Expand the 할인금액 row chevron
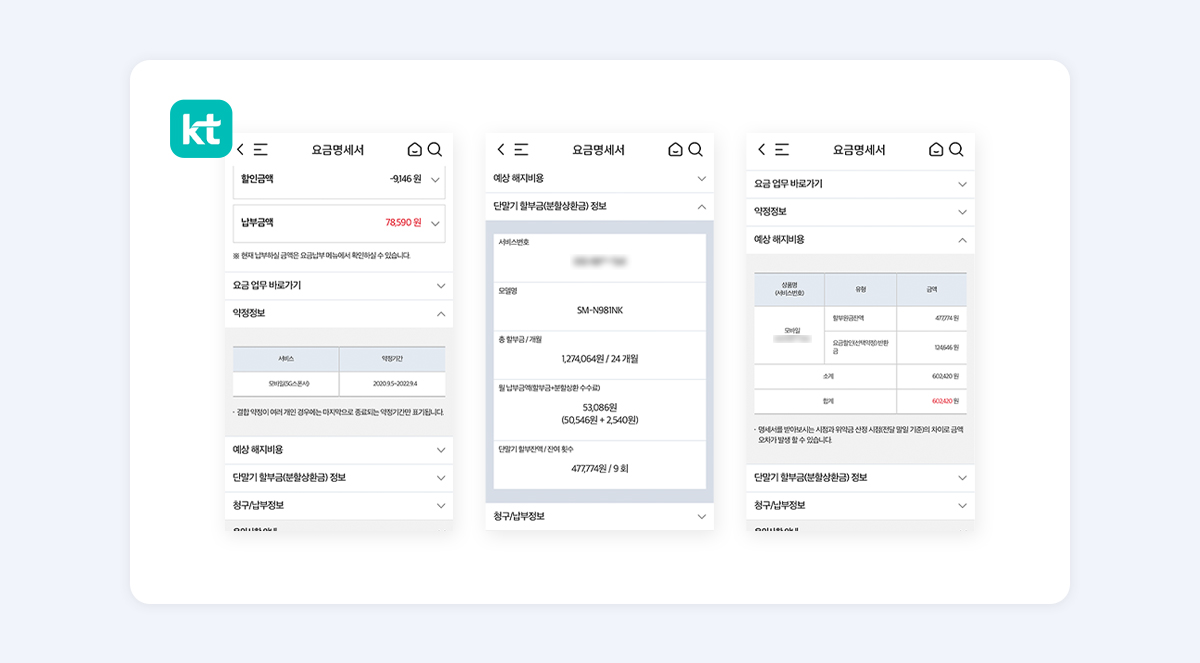The width and height of the screenshot is (1200, 663). 435,180
